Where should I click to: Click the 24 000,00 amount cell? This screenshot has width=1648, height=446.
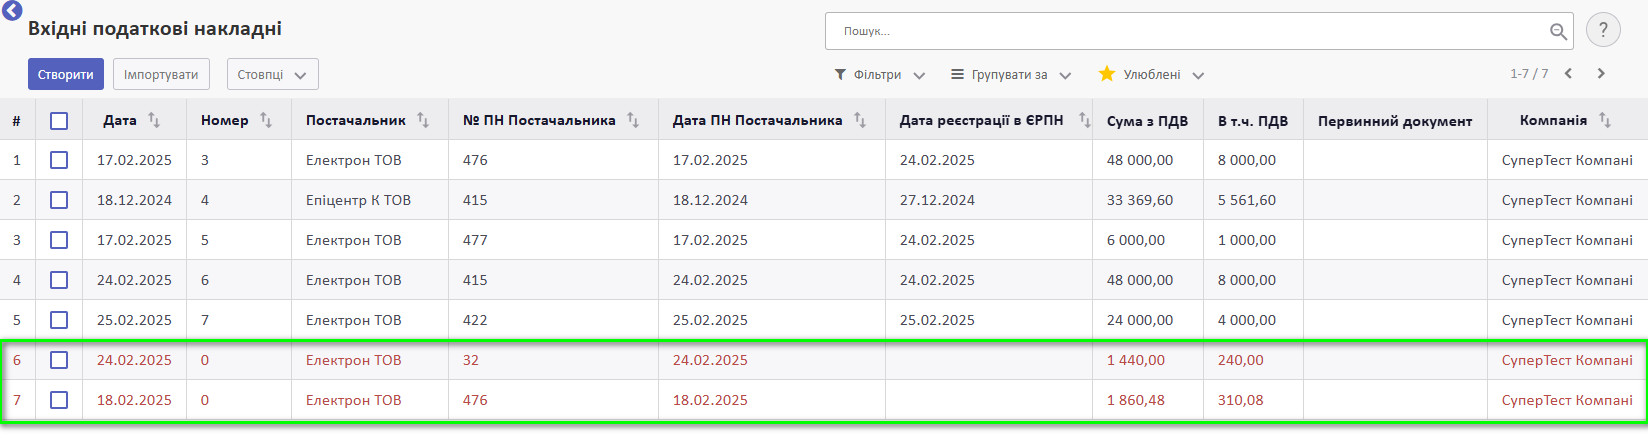1140,320
